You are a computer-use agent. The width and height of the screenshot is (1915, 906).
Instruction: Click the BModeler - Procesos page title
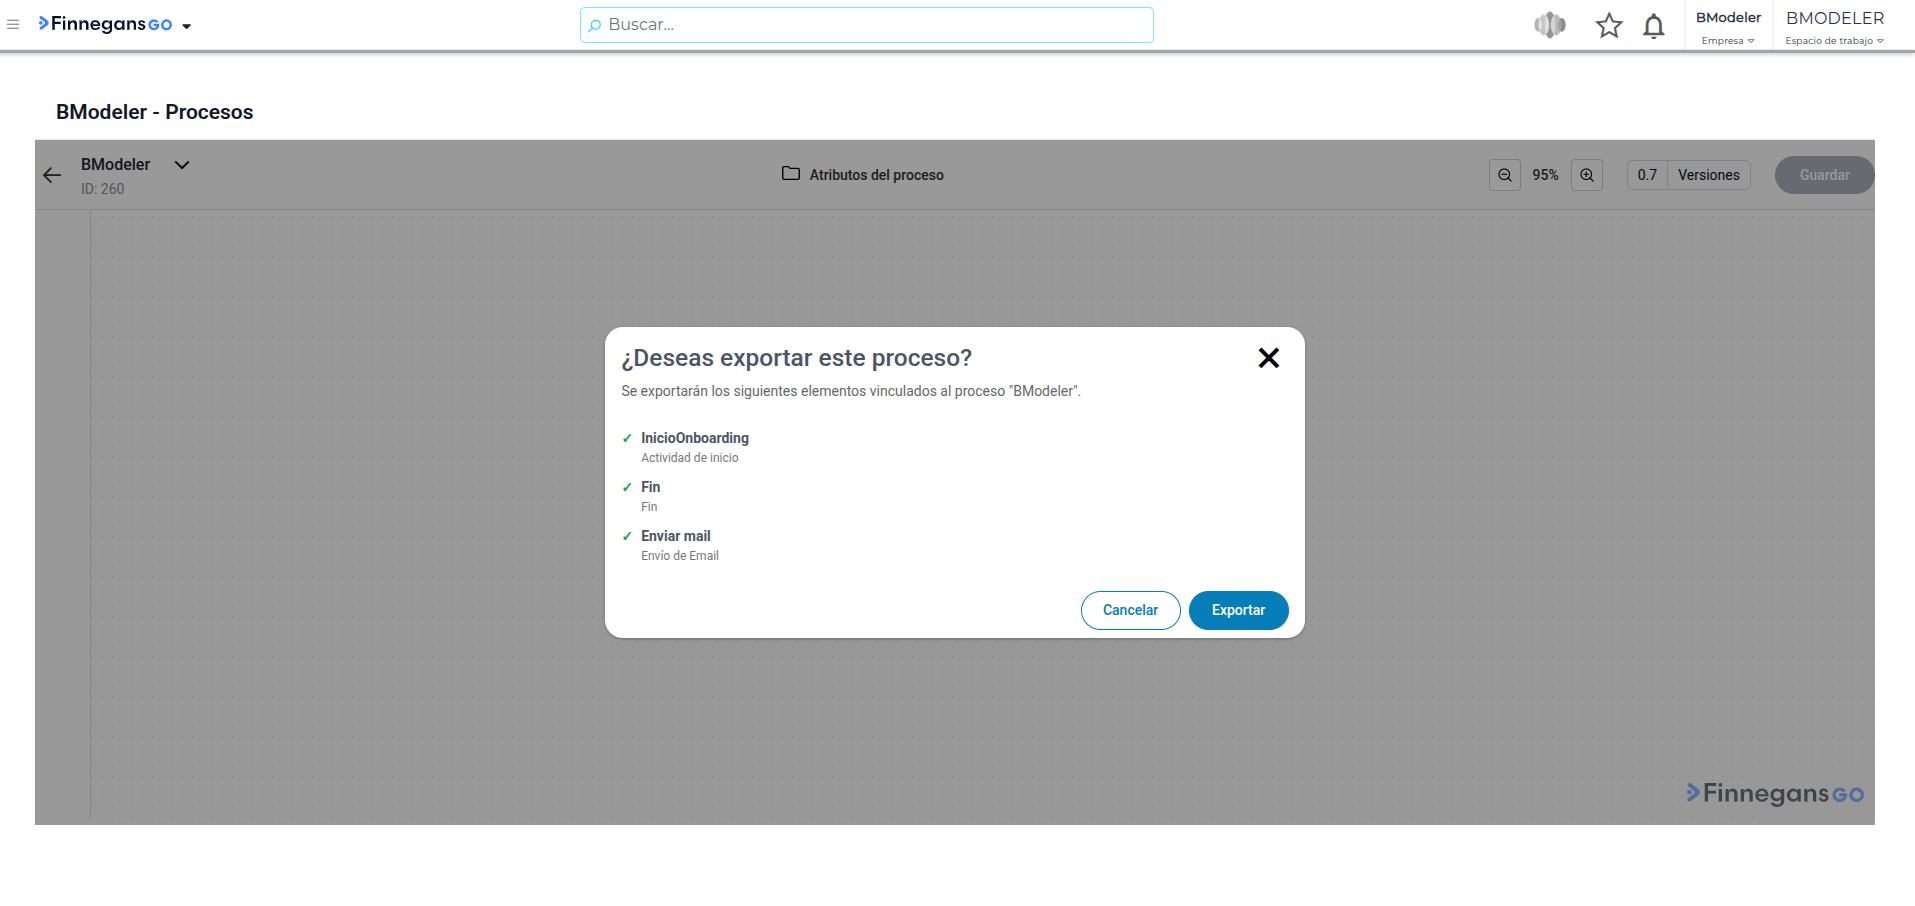coord(155,112)
